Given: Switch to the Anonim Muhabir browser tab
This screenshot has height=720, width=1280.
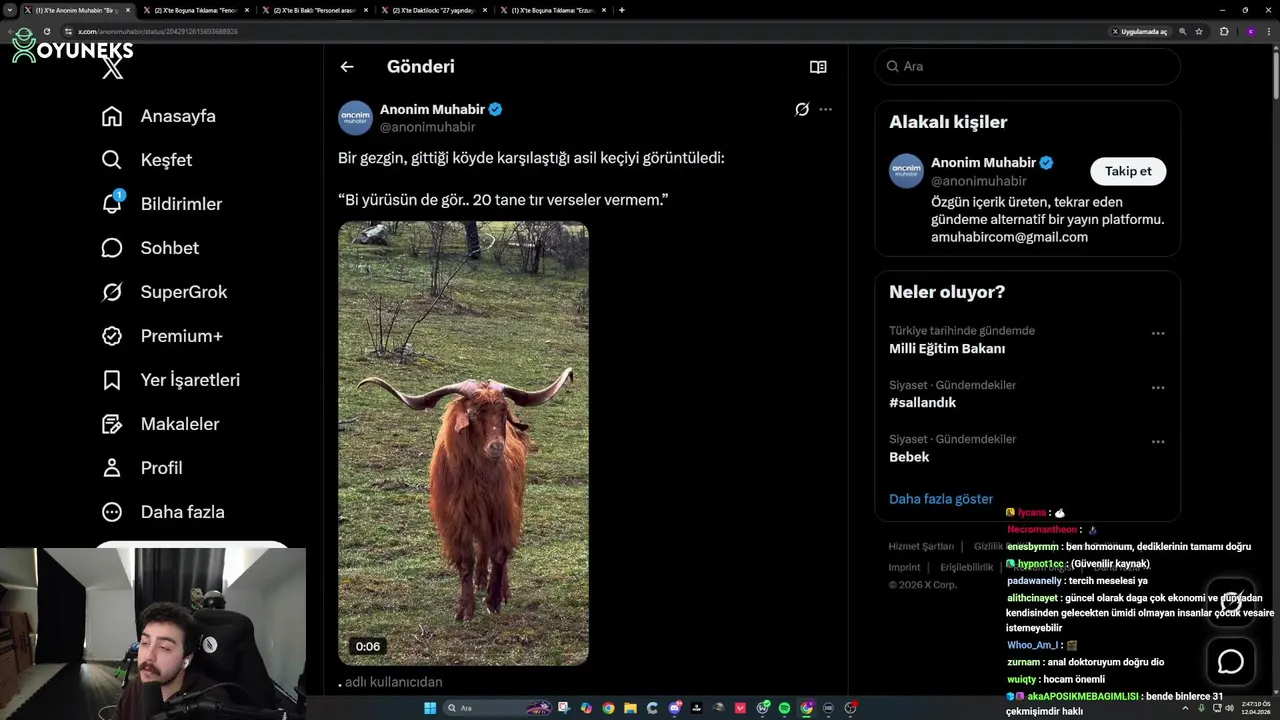Looking at the screenshot, I should click(75, 10).
